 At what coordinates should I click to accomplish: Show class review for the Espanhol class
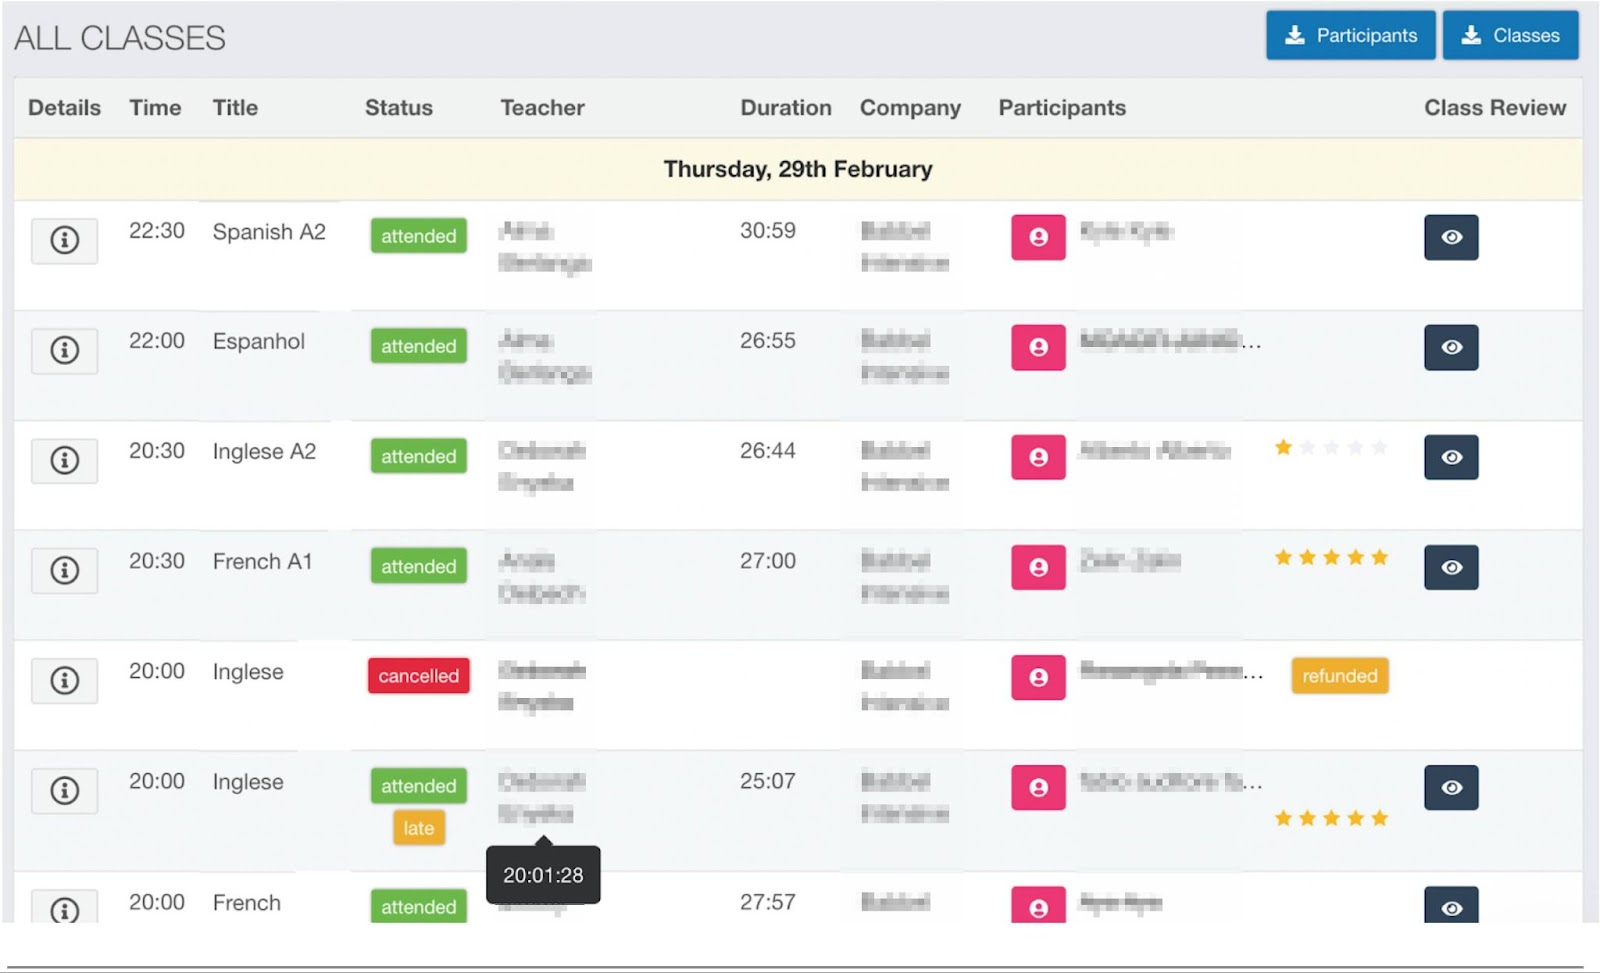(1451, 347)
